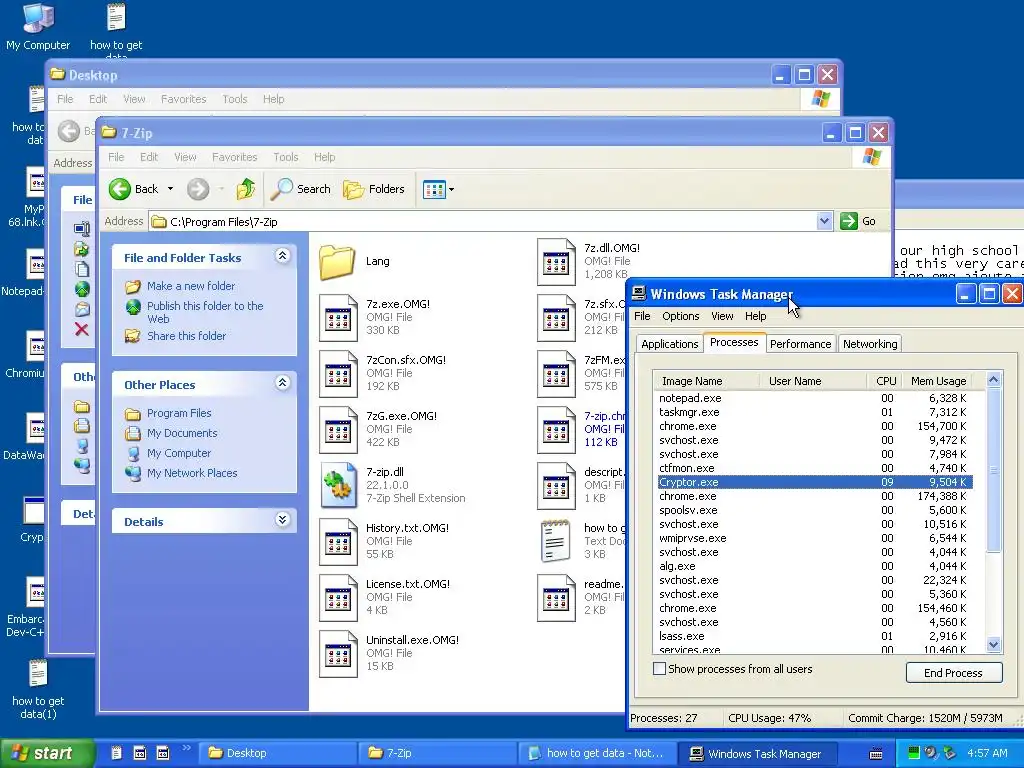Click the how to get data(1) desktop icon

(38, 689)
